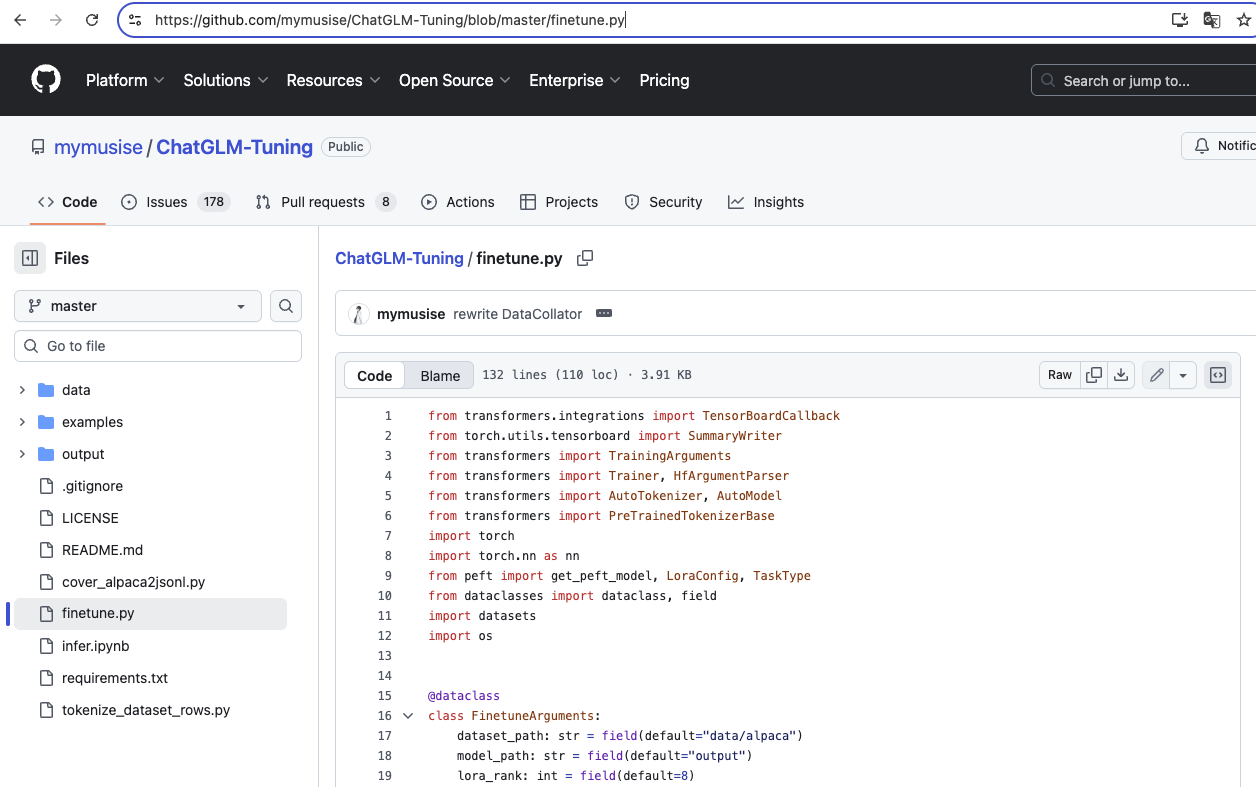The height and width of the screenshot is (787, 1256).
Task: Click the search files magnifier button
Action: click(x=286, y=306)
